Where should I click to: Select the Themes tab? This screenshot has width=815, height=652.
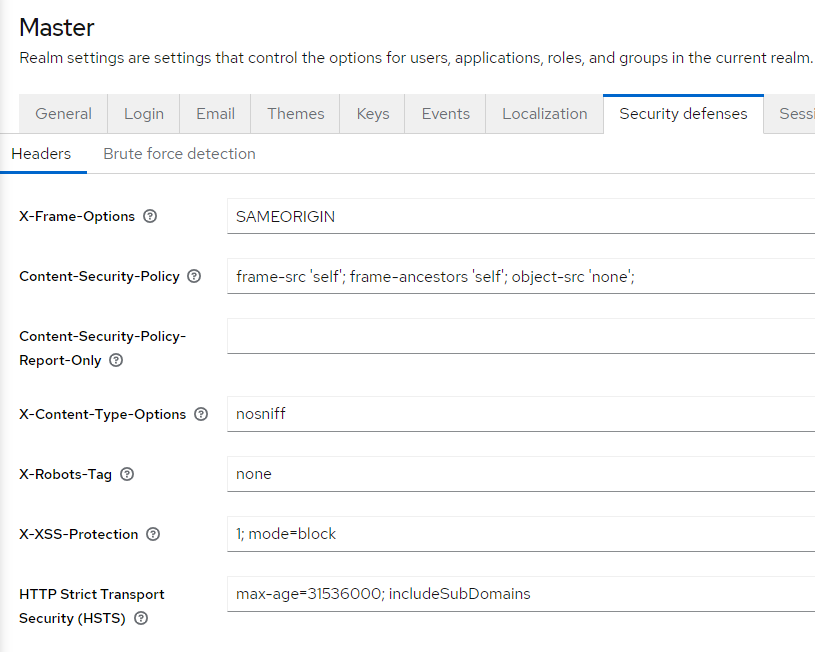[295, 114]
